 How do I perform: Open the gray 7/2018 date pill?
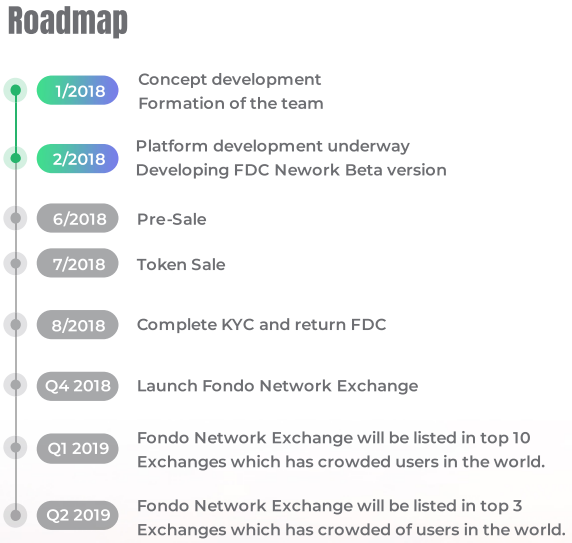(x=78, y=263)
